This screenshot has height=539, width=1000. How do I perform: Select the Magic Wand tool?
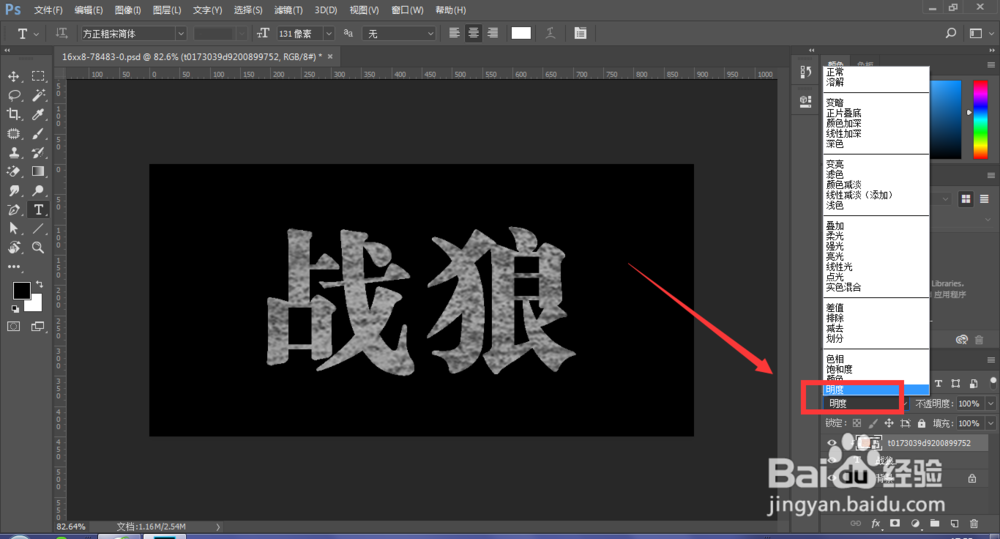tap(38, 95)
